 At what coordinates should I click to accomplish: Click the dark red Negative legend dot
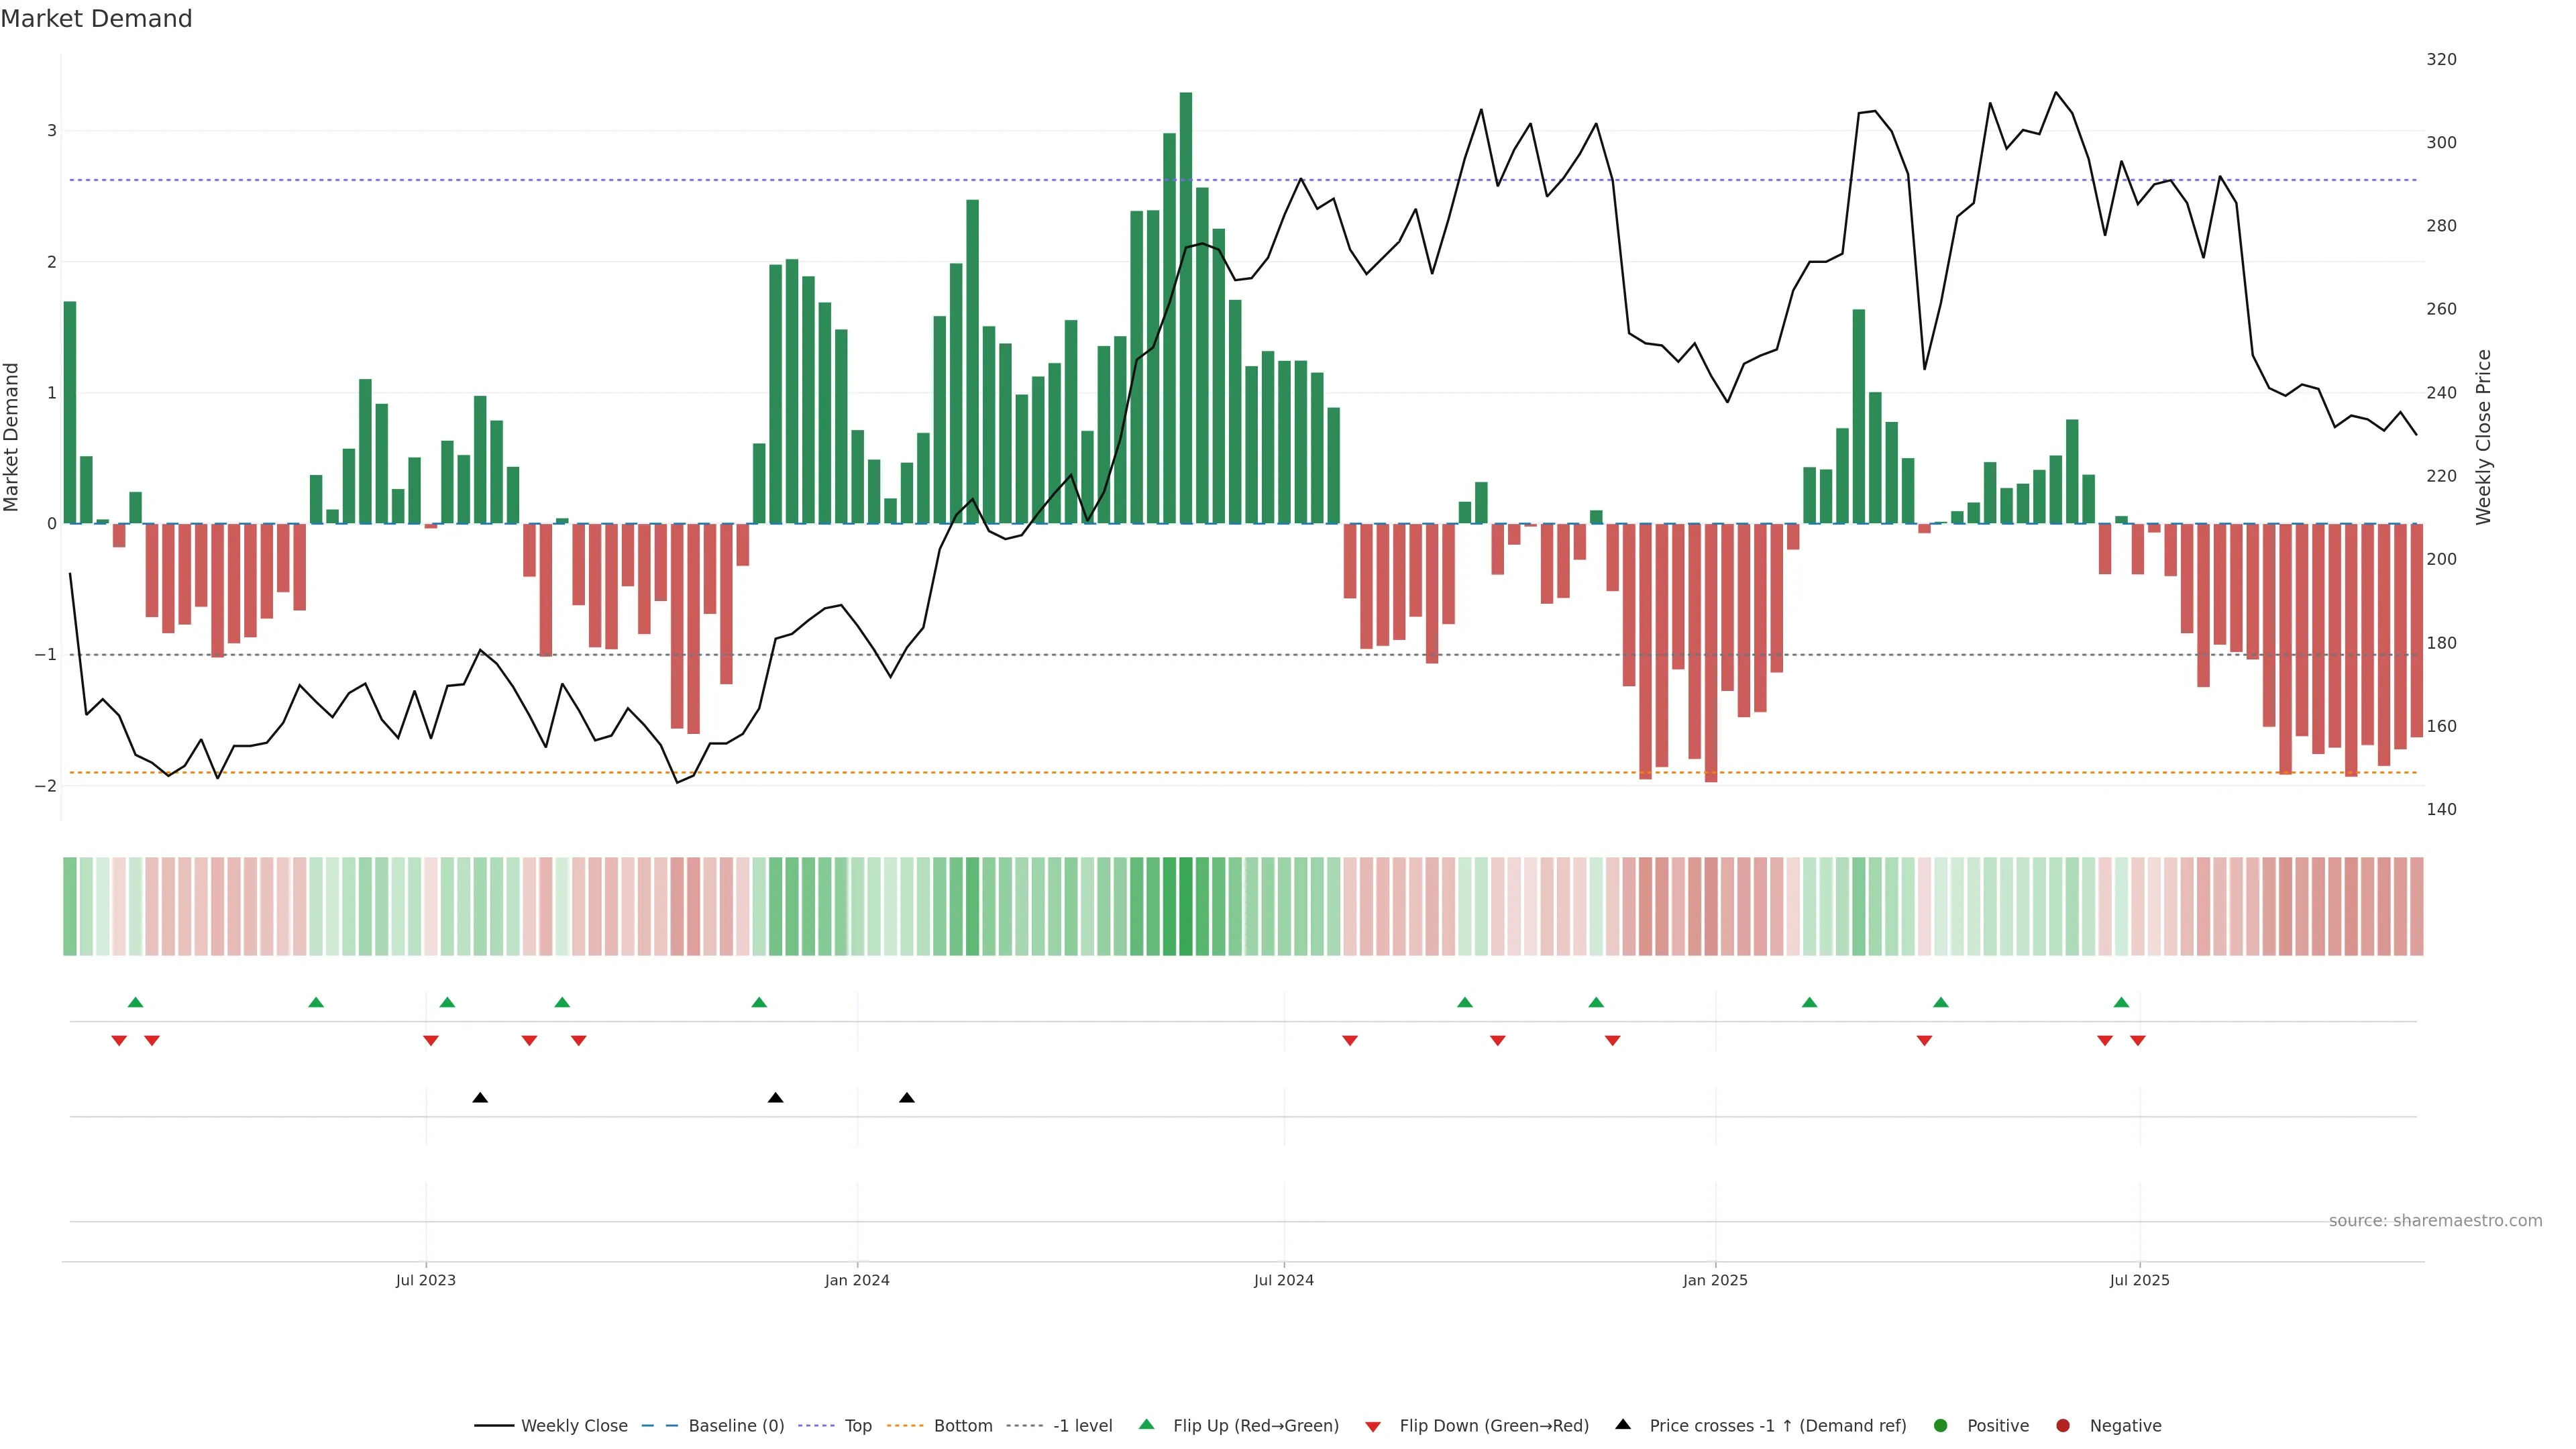click(2063, 1425)
